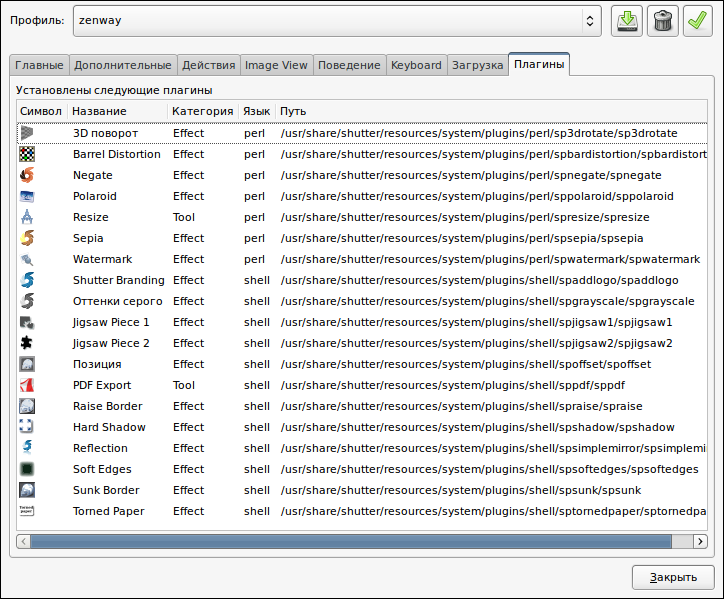This screenshot has width=724, height=599.
Task: Select the 3D поворот plugin icon
Action: [x=27, y=133]
